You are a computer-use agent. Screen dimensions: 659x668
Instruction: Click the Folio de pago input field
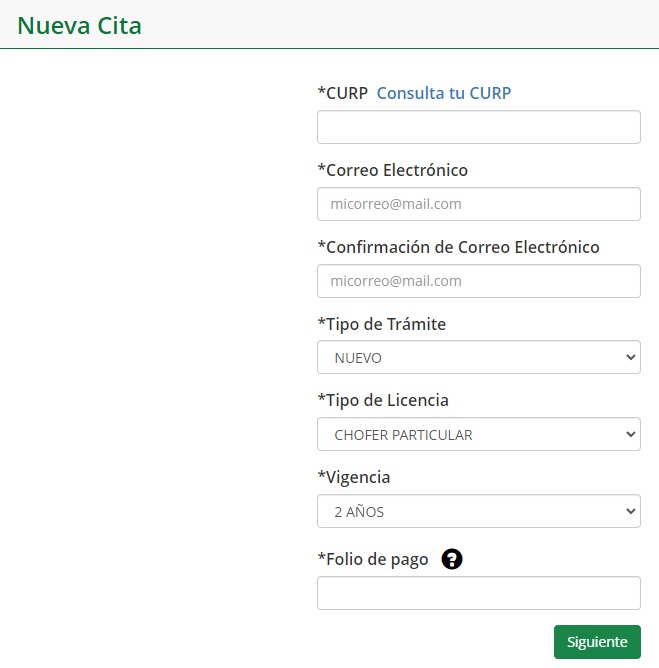pyautogui.click(x=478, y=593)
